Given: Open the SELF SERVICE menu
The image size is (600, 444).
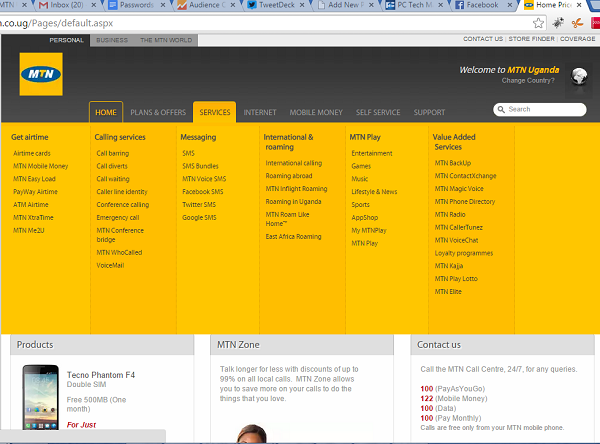Looking at the screenshot, I should (378, 112).
